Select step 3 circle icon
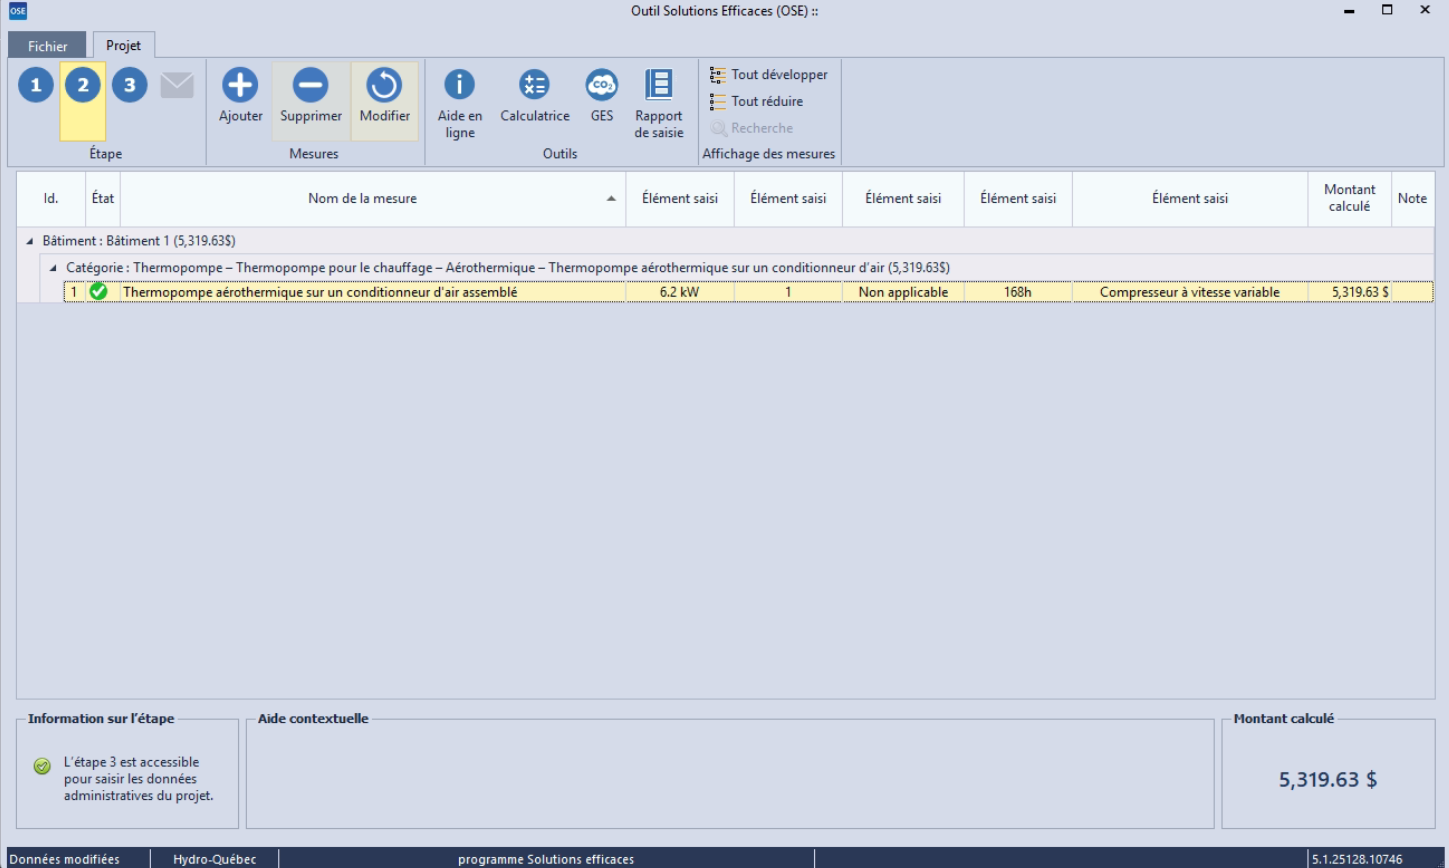 tap(129, 85)
